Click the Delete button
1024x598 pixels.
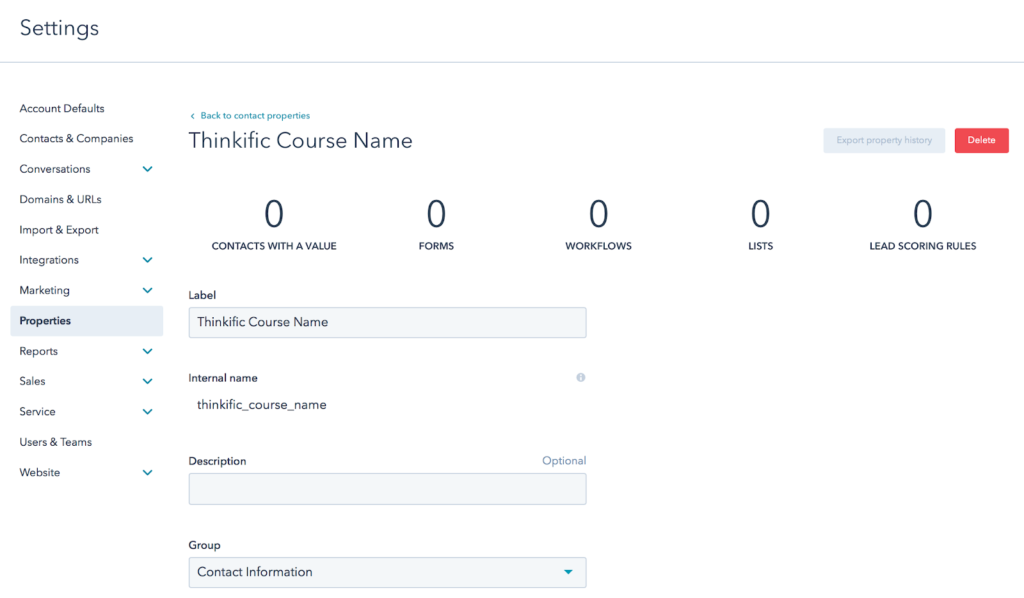click(982, 140)
